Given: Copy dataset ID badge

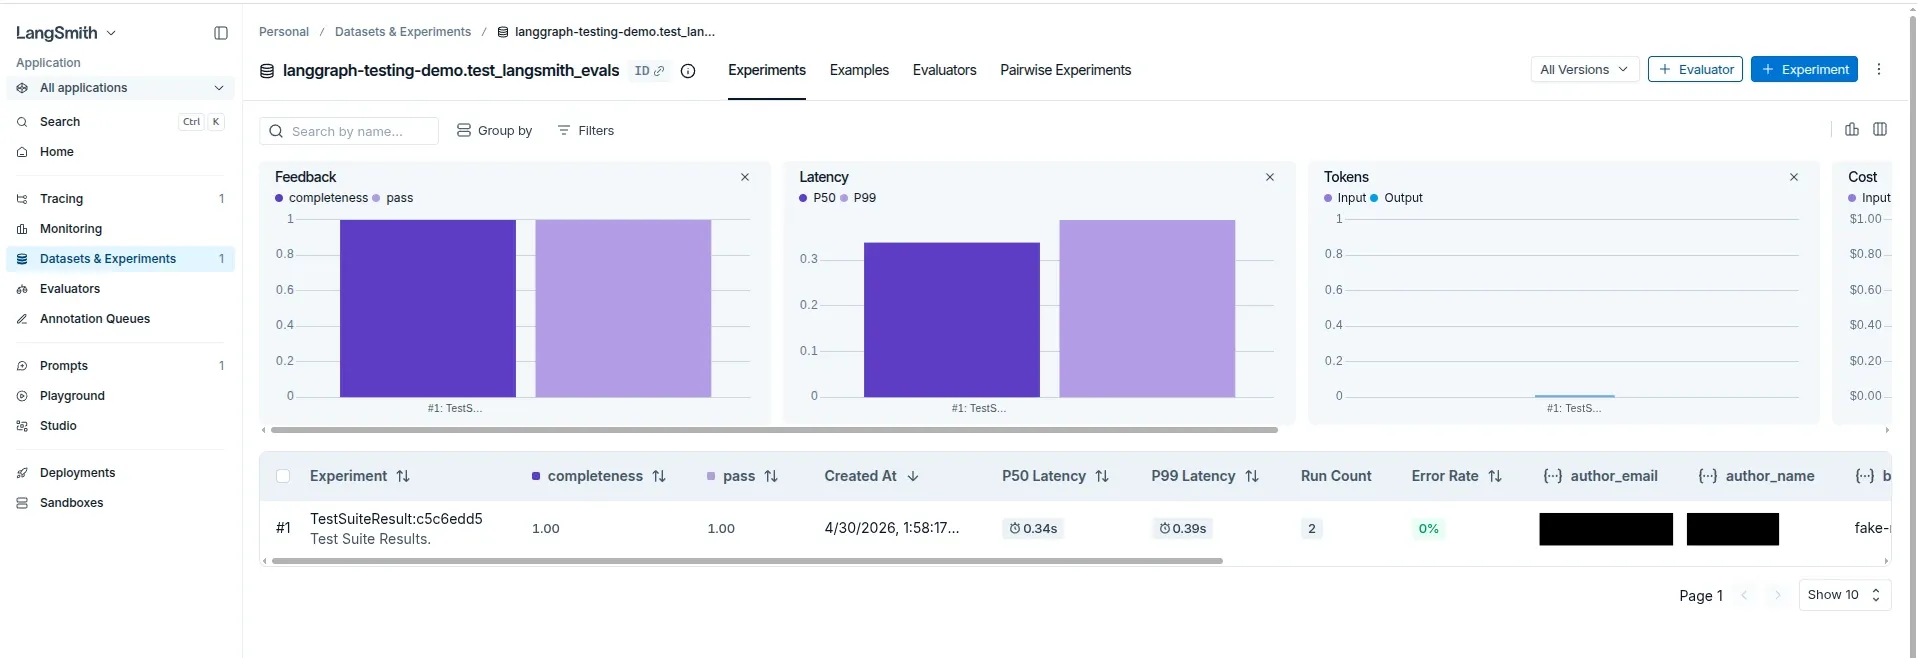Looking at the screenshot, I should (x=649, y=71).
